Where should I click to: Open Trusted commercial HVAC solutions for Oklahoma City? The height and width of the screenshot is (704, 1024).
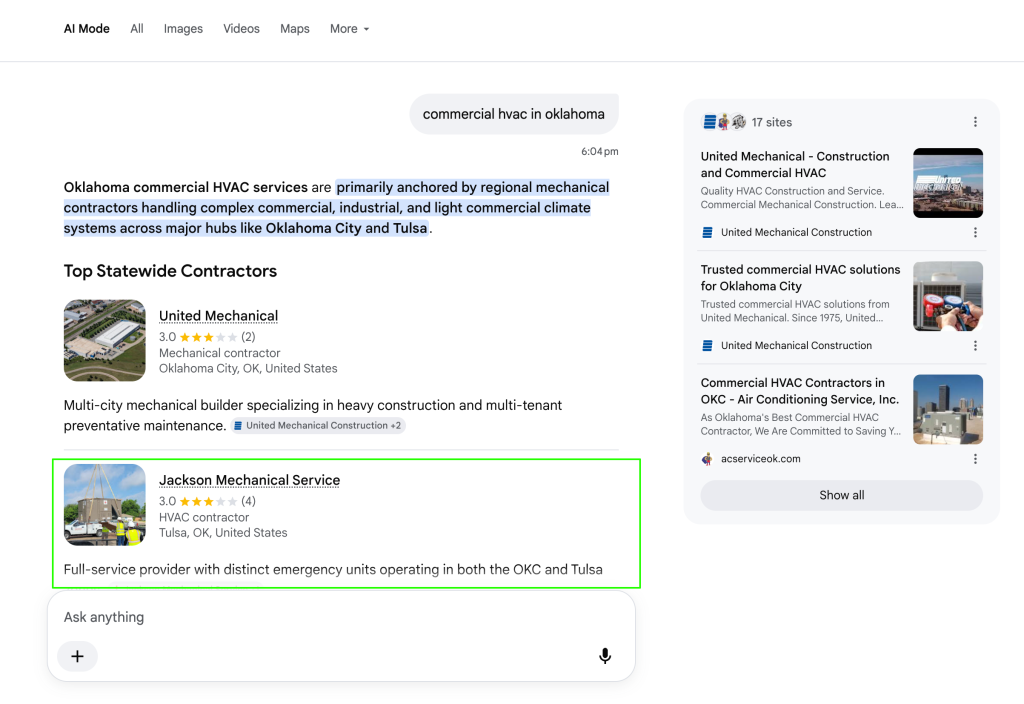click(x=800, y=278)
